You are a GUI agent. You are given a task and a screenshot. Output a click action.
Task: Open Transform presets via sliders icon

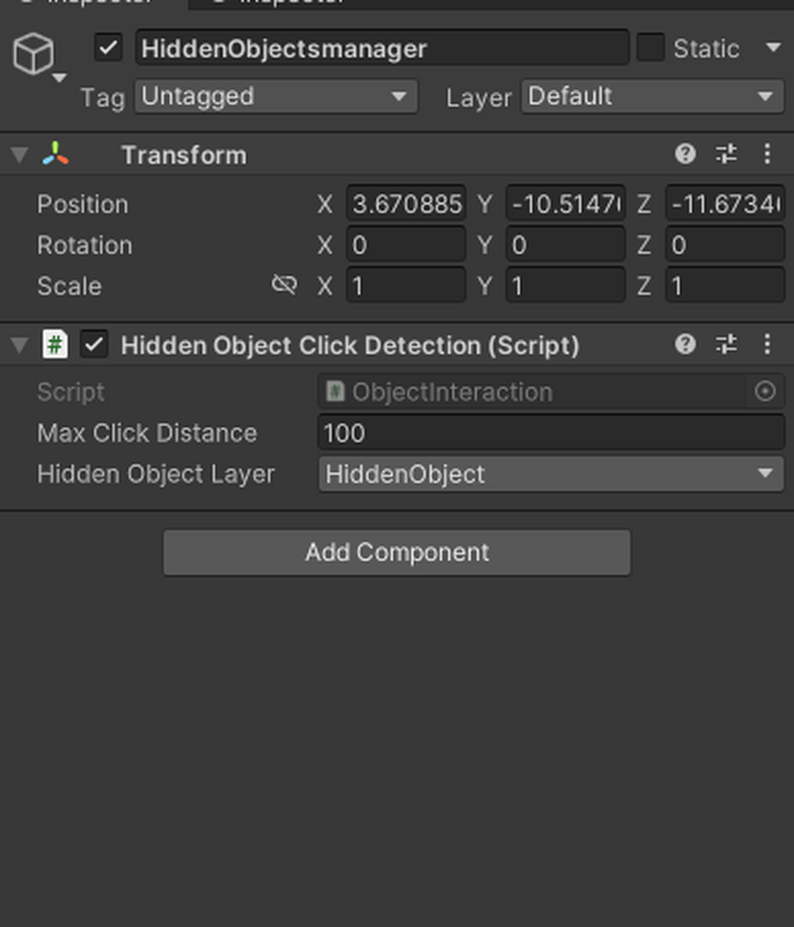point(726,154)
